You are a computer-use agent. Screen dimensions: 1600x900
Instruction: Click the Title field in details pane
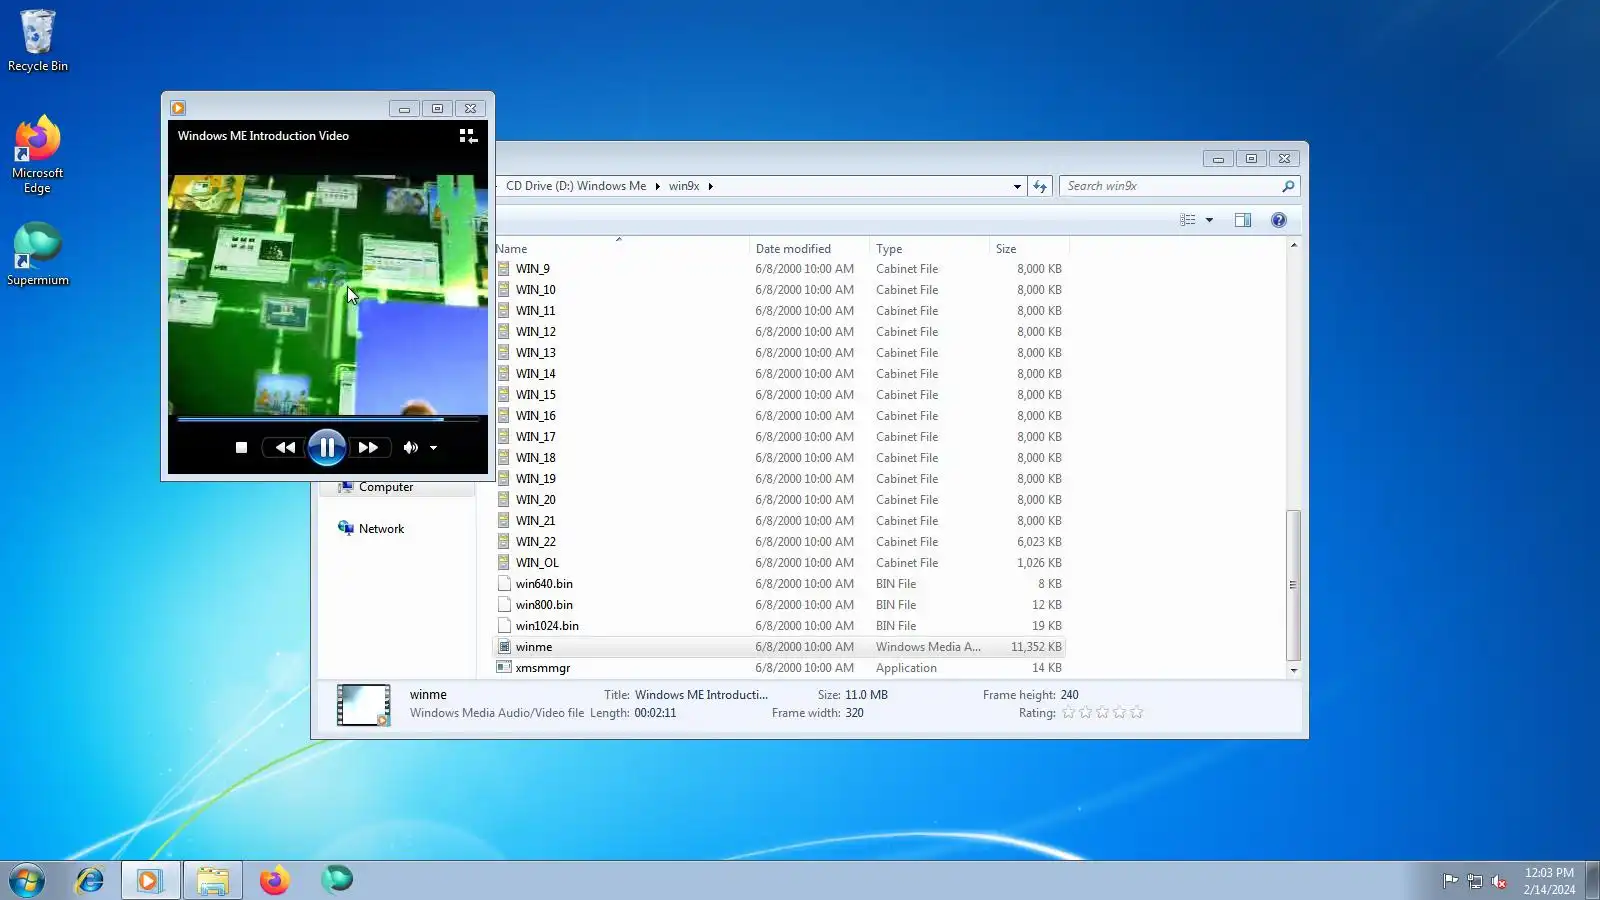tap(701, 695)
